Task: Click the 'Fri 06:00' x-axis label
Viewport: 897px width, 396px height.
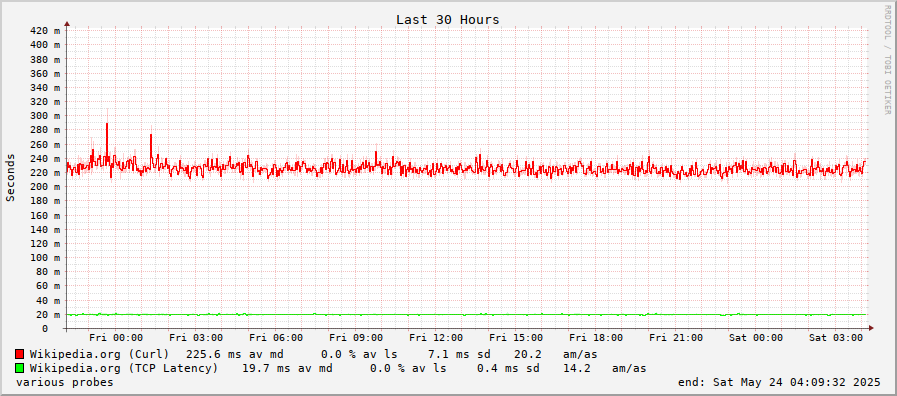Action: (x=276, y=339)
